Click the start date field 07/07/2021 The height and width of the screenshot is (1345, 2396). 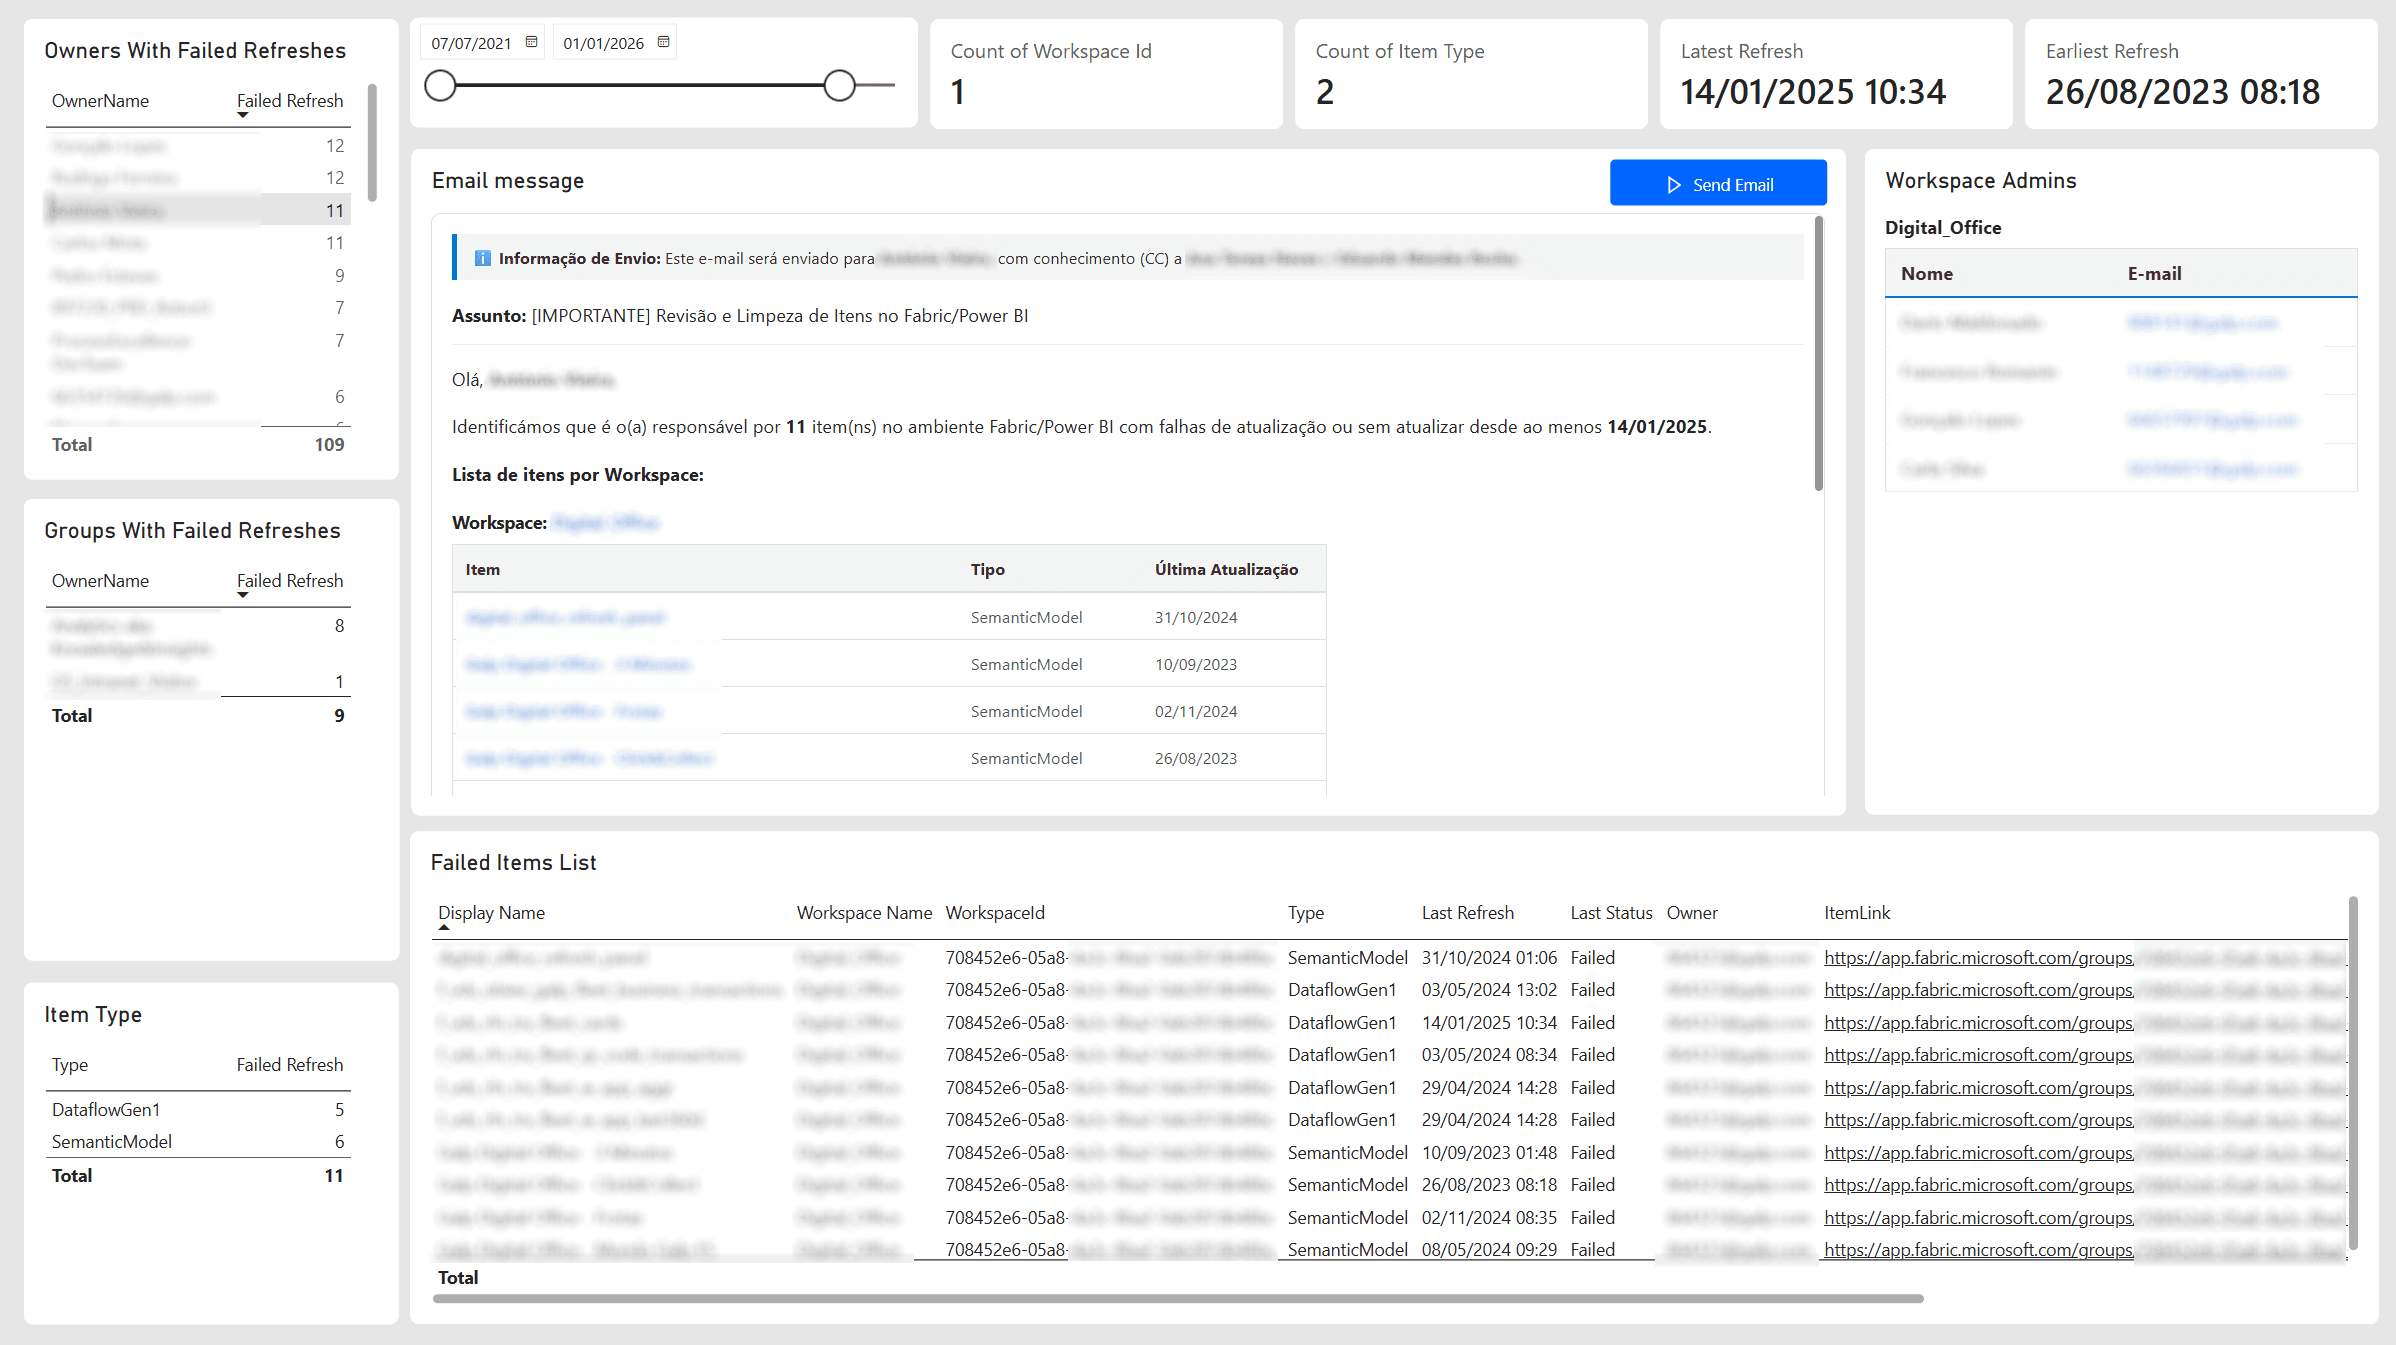tap(471, 43)
